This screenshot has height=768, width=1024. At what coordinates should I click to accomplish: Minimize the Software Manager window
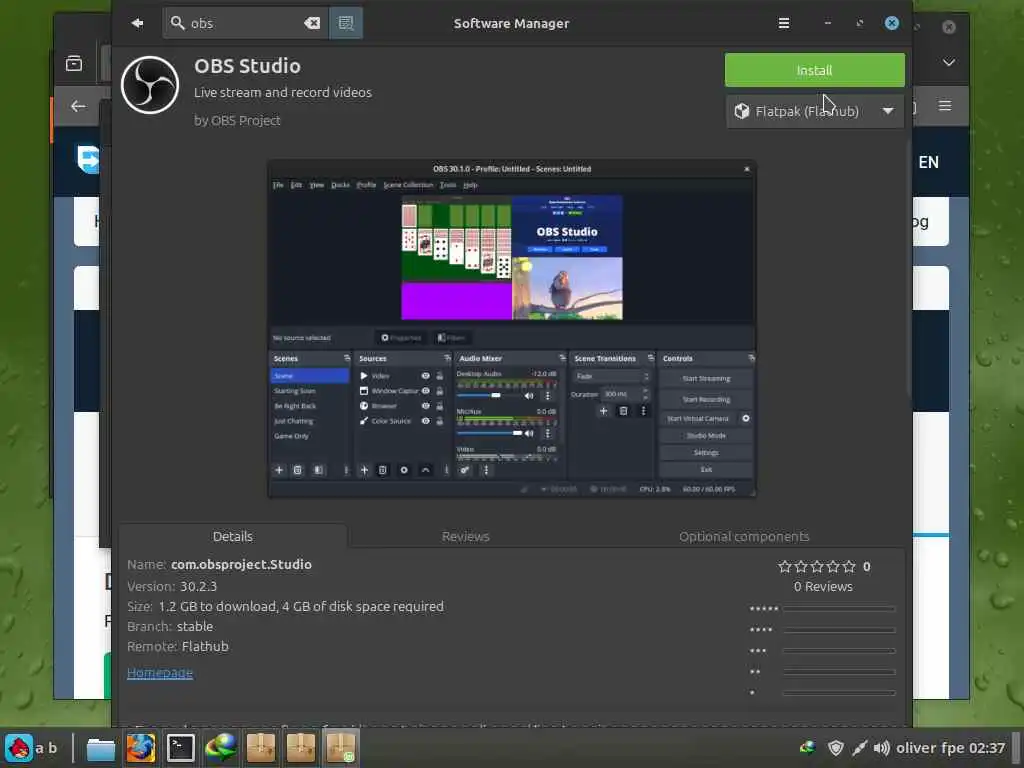(828, 24)
